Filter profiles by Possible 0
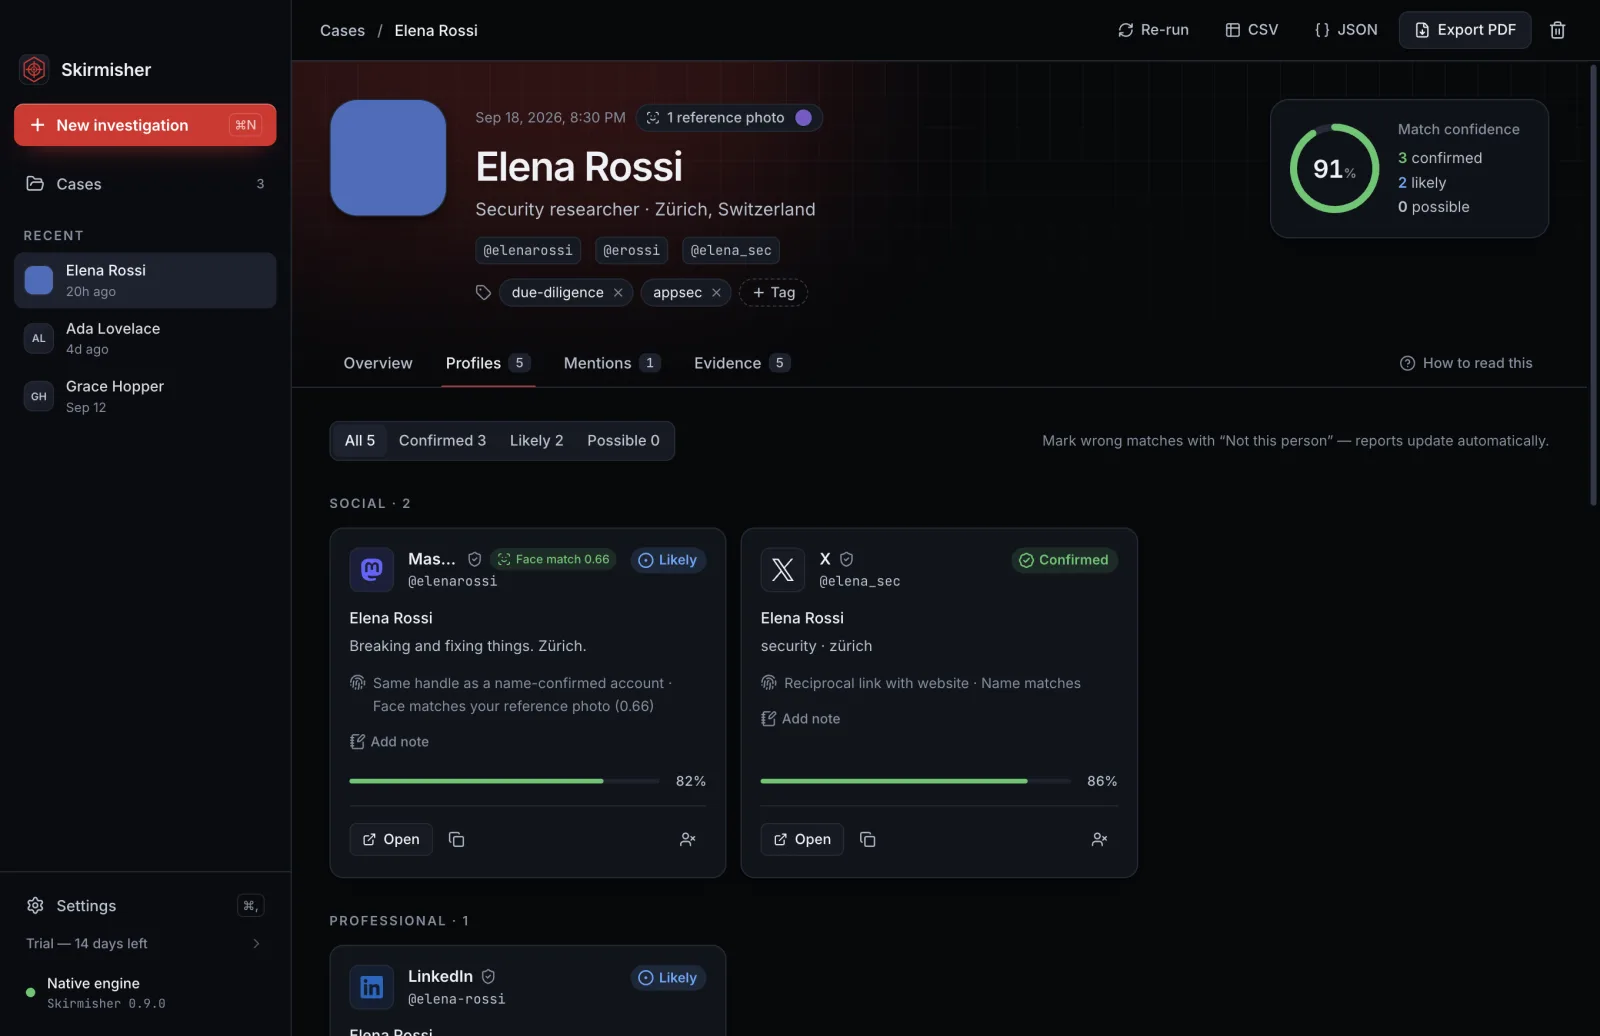The height and width of the screenshot is (1036, 1600). [623, 440]
